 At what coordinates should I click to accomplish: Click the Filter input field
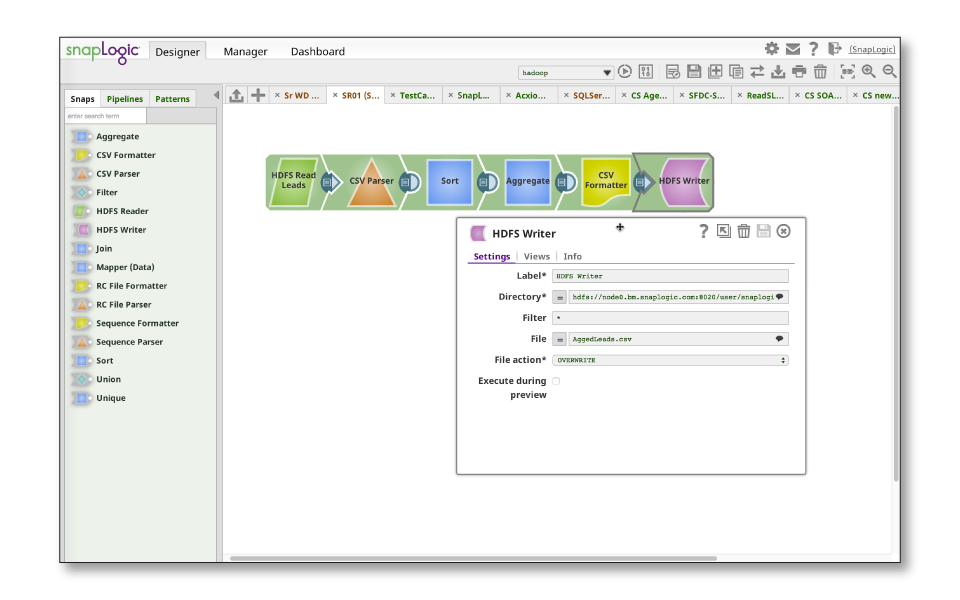[x=670, y=318]
